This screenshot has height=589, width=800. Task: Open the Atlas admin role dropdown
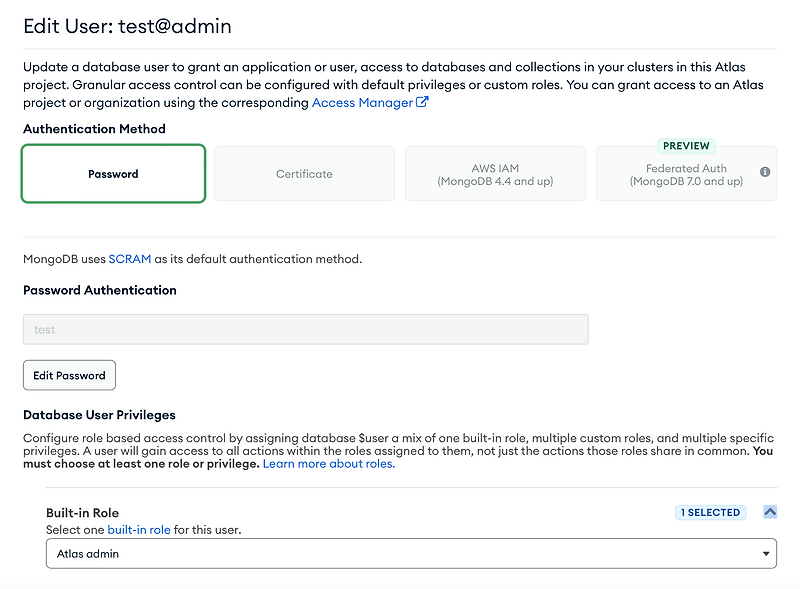(410, 553)
